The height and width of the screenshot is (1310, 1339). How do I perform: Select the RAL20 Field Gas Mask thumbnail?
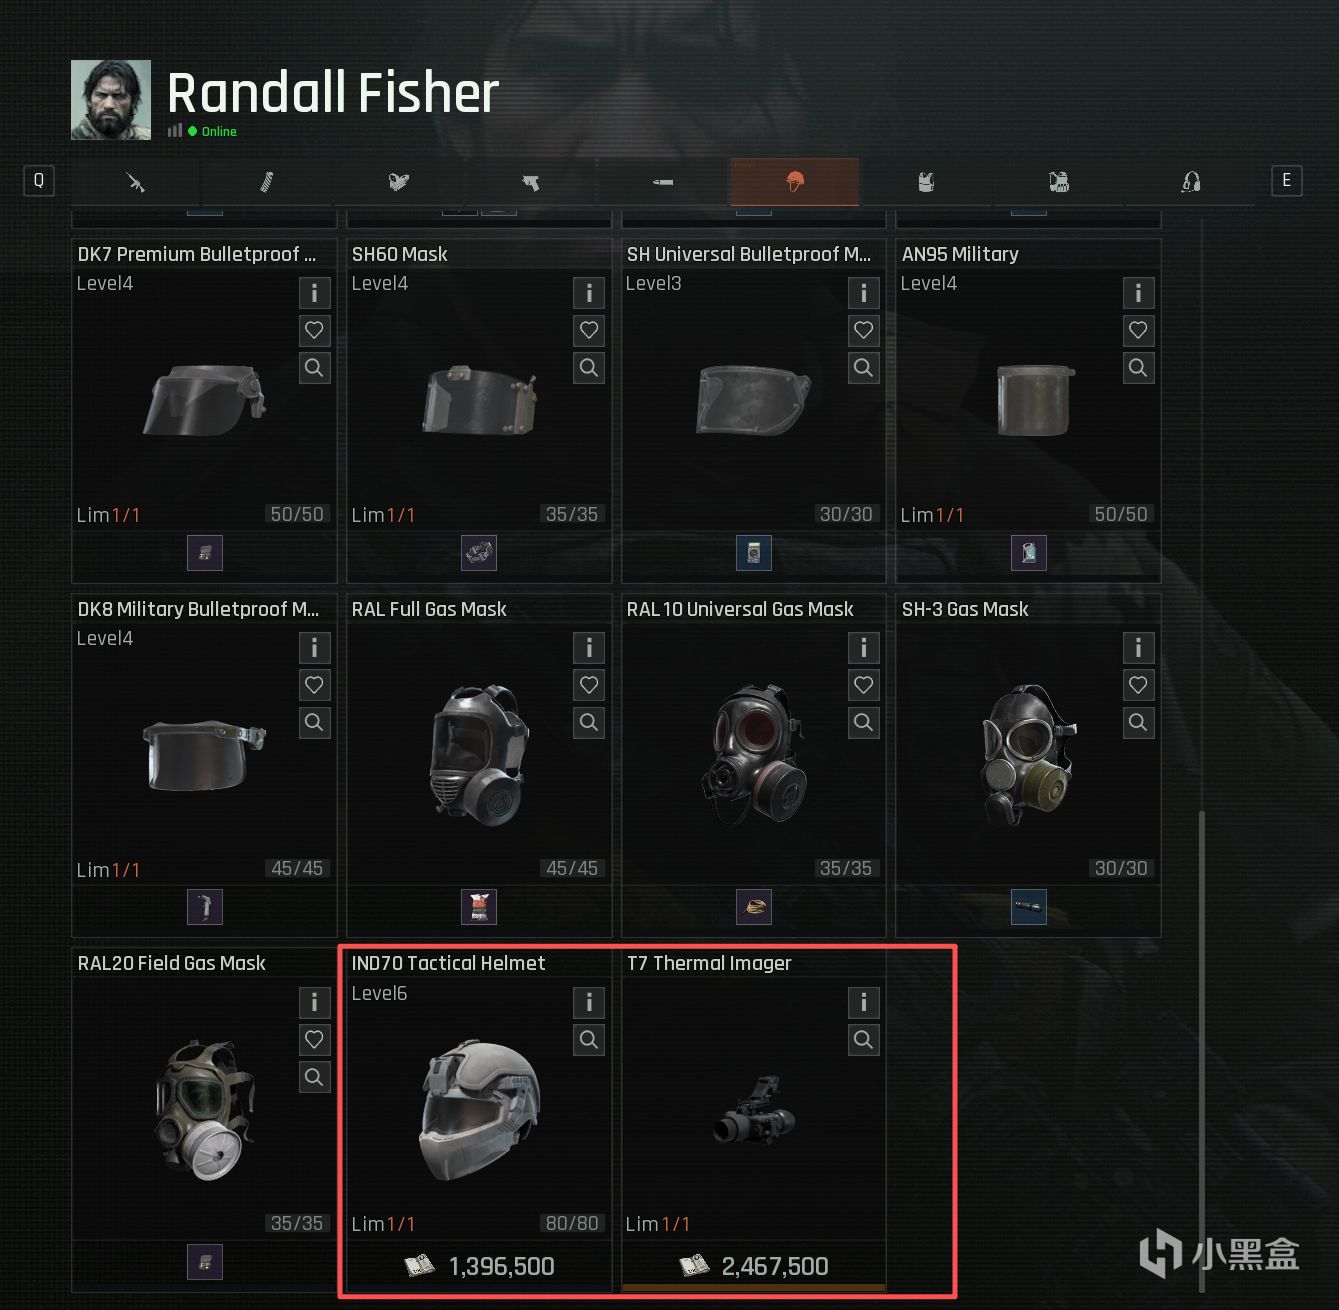pyautogui.click(x=205, y=1110)
